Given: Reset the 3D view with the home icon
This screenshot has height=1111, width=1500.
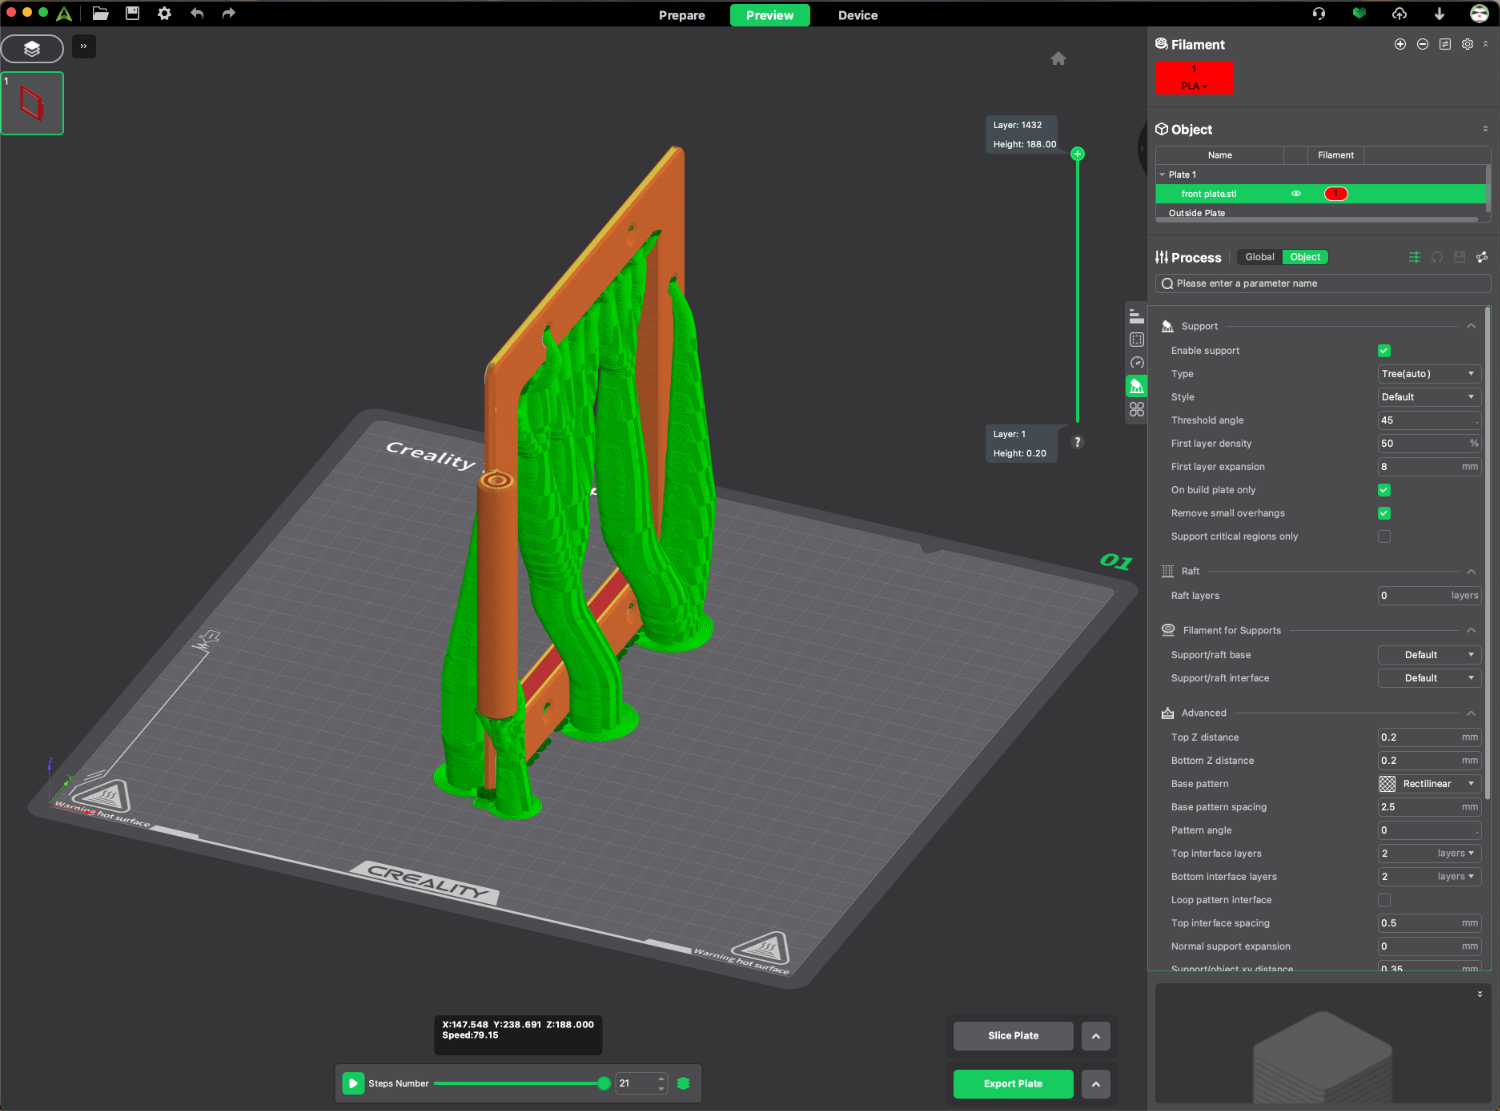Looking at the screenshot, I should tap(1058, 58).
